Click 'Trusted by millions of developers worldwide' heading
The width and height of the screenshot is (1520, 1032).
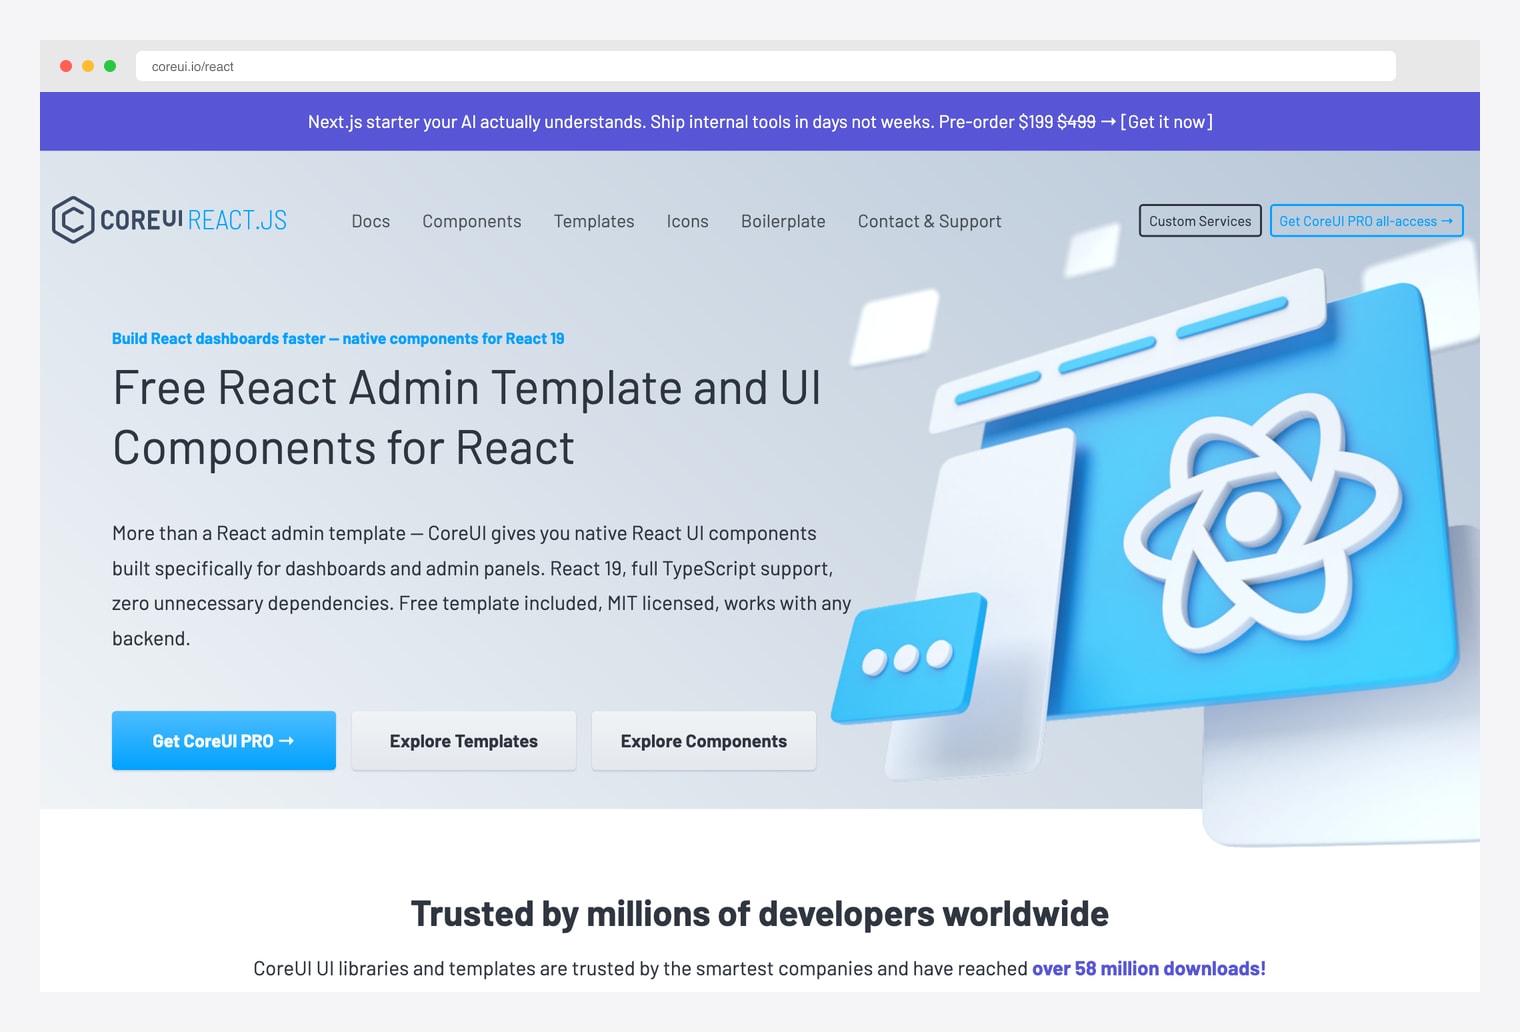coord(760,914)
